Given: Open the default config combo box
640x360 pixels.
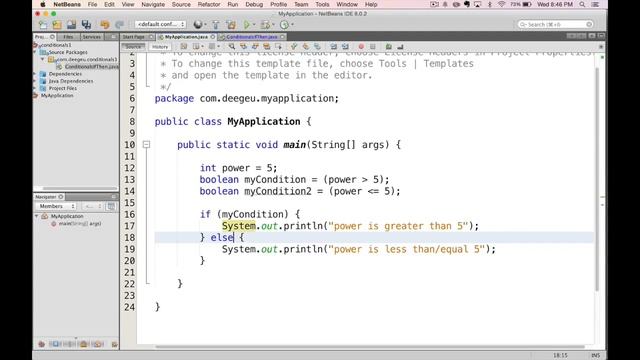Looking at the screenshot, I should [x=160, y=24].
